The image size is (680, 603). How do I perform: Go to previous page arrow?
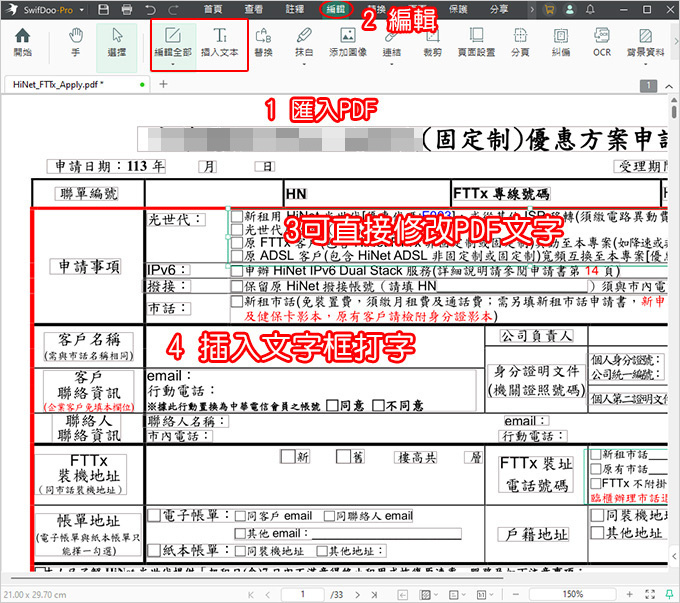pos(268,594)
